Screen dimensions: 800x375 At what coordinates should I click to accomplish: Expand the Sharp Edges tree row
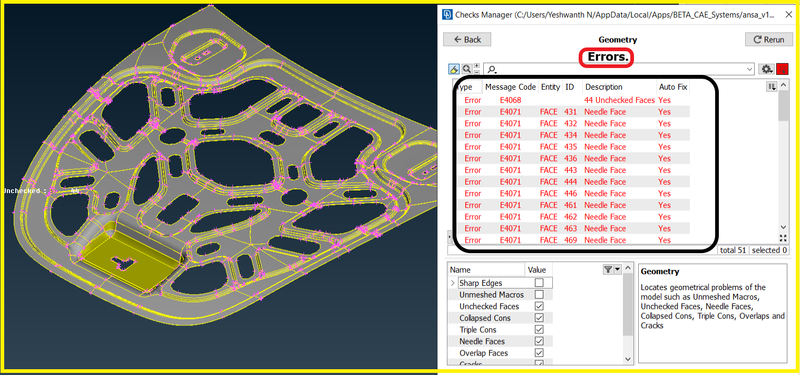453,283
